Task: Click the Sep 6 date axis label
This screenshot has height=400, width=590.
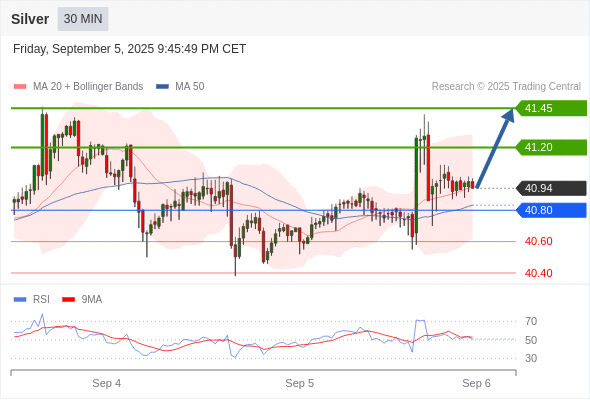Action: [476, 383]
